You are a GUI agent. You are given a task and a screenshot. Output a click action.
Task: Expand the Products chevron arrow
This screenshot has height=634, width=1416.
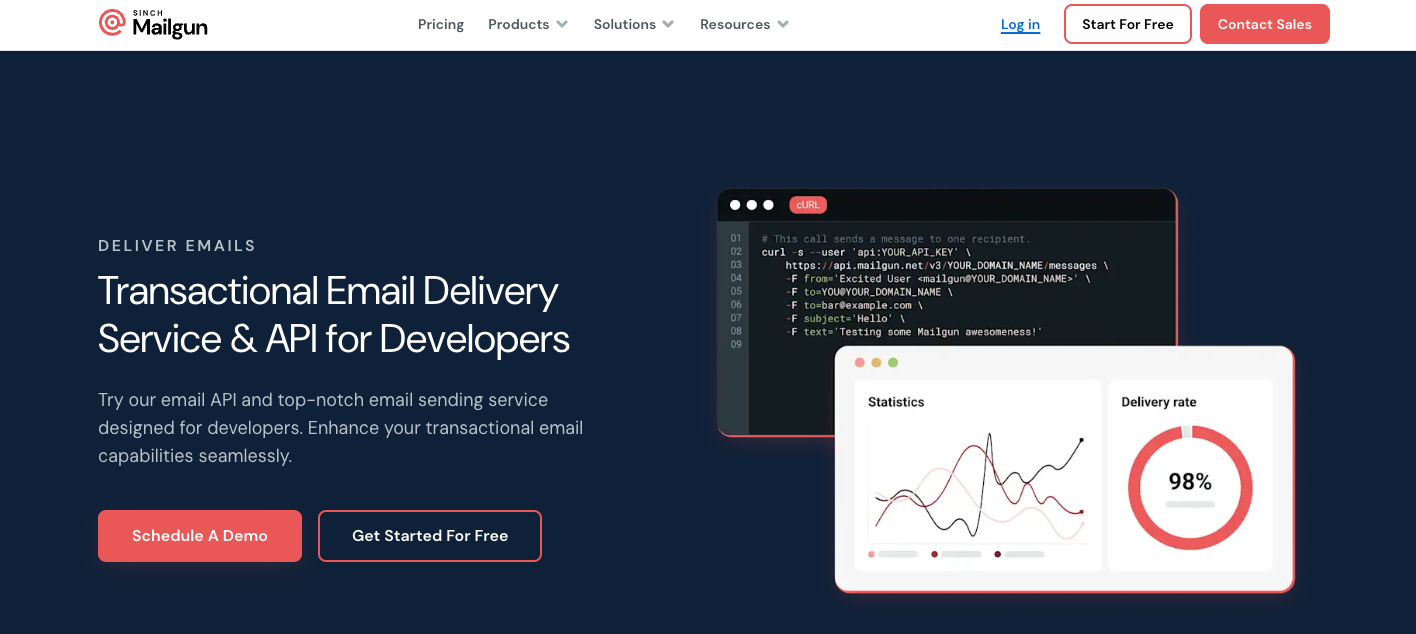[x=562, y=24]
